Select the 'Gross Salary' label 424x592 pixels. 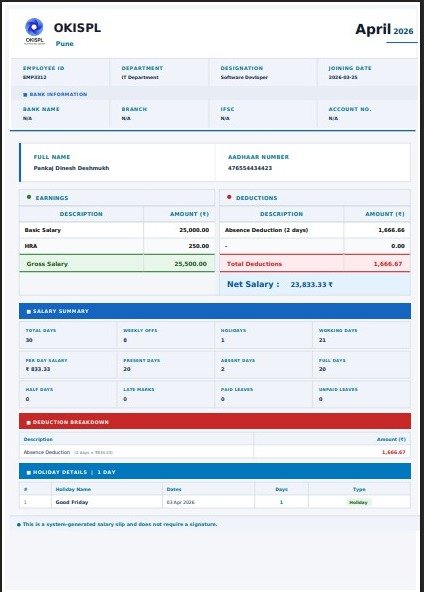coord(47,264)
